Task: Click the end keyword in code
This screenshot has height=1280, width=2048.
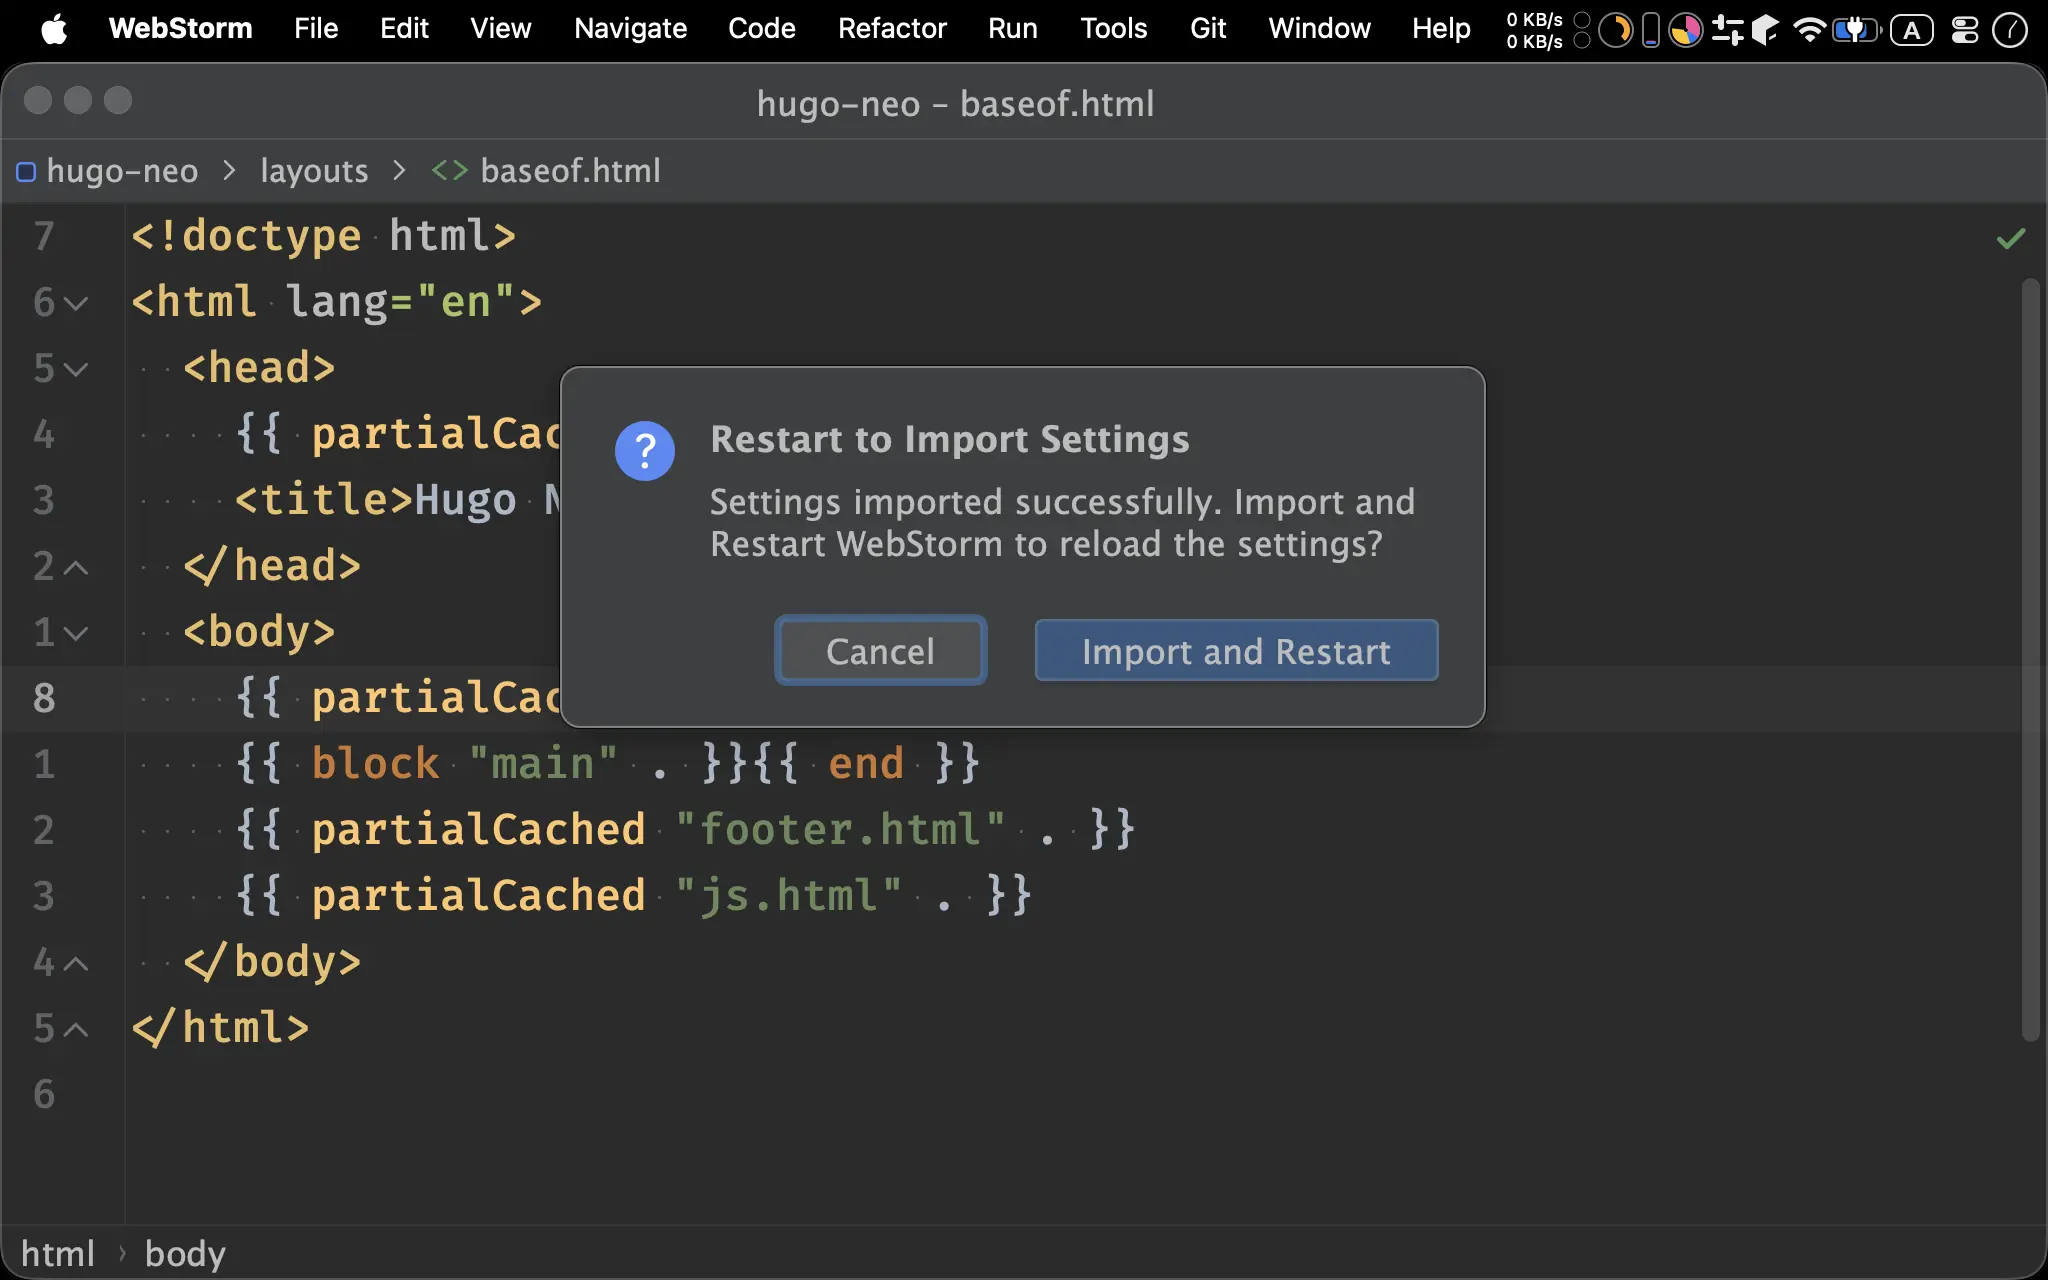Action: 866,763
